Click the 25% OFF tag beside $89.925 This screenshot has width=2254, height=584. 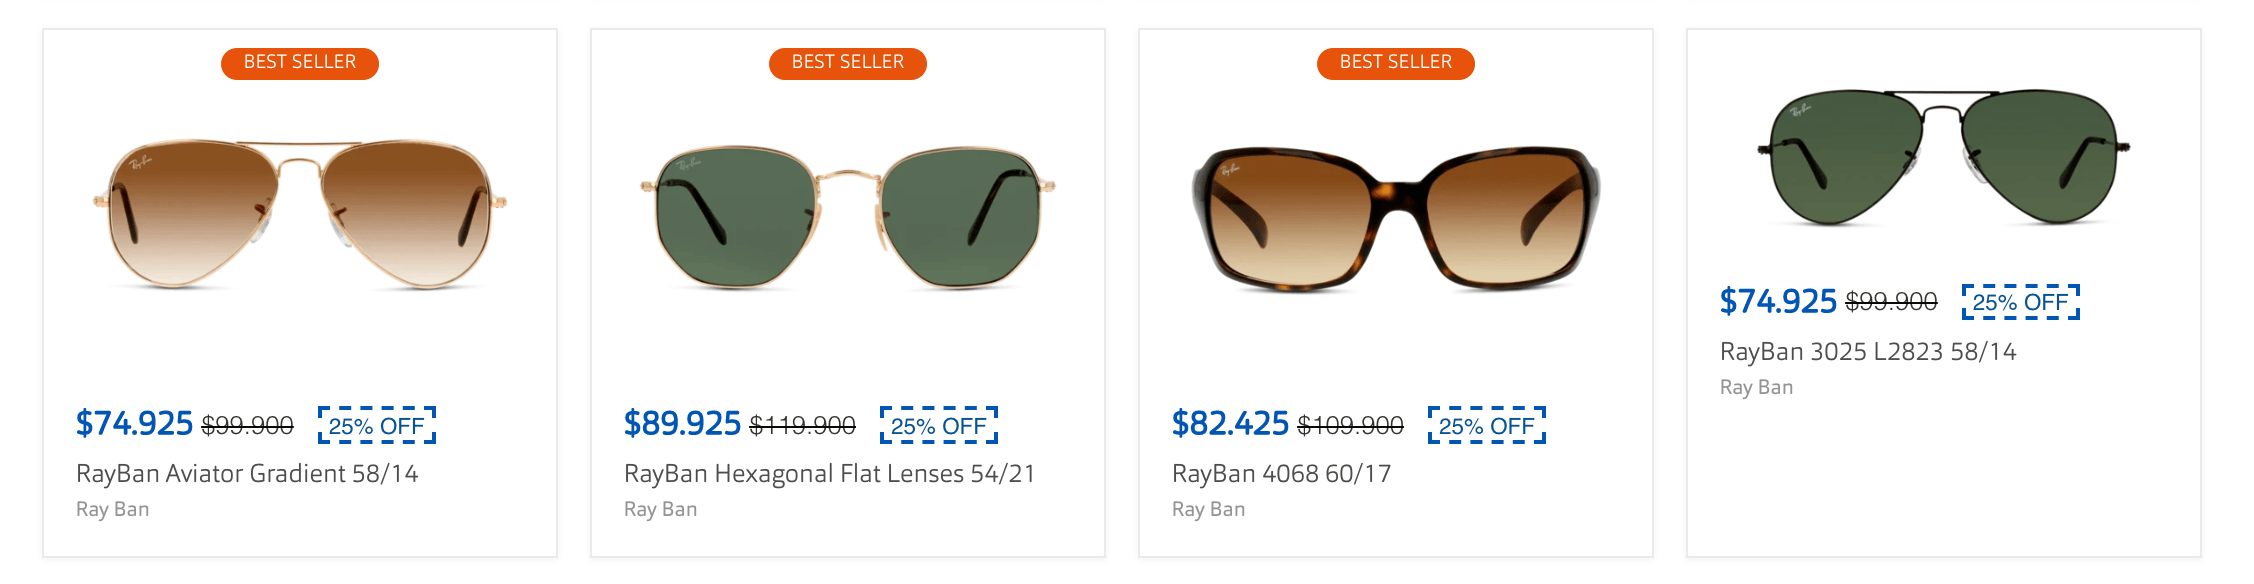pyautogui.click(x=938, y=426)
